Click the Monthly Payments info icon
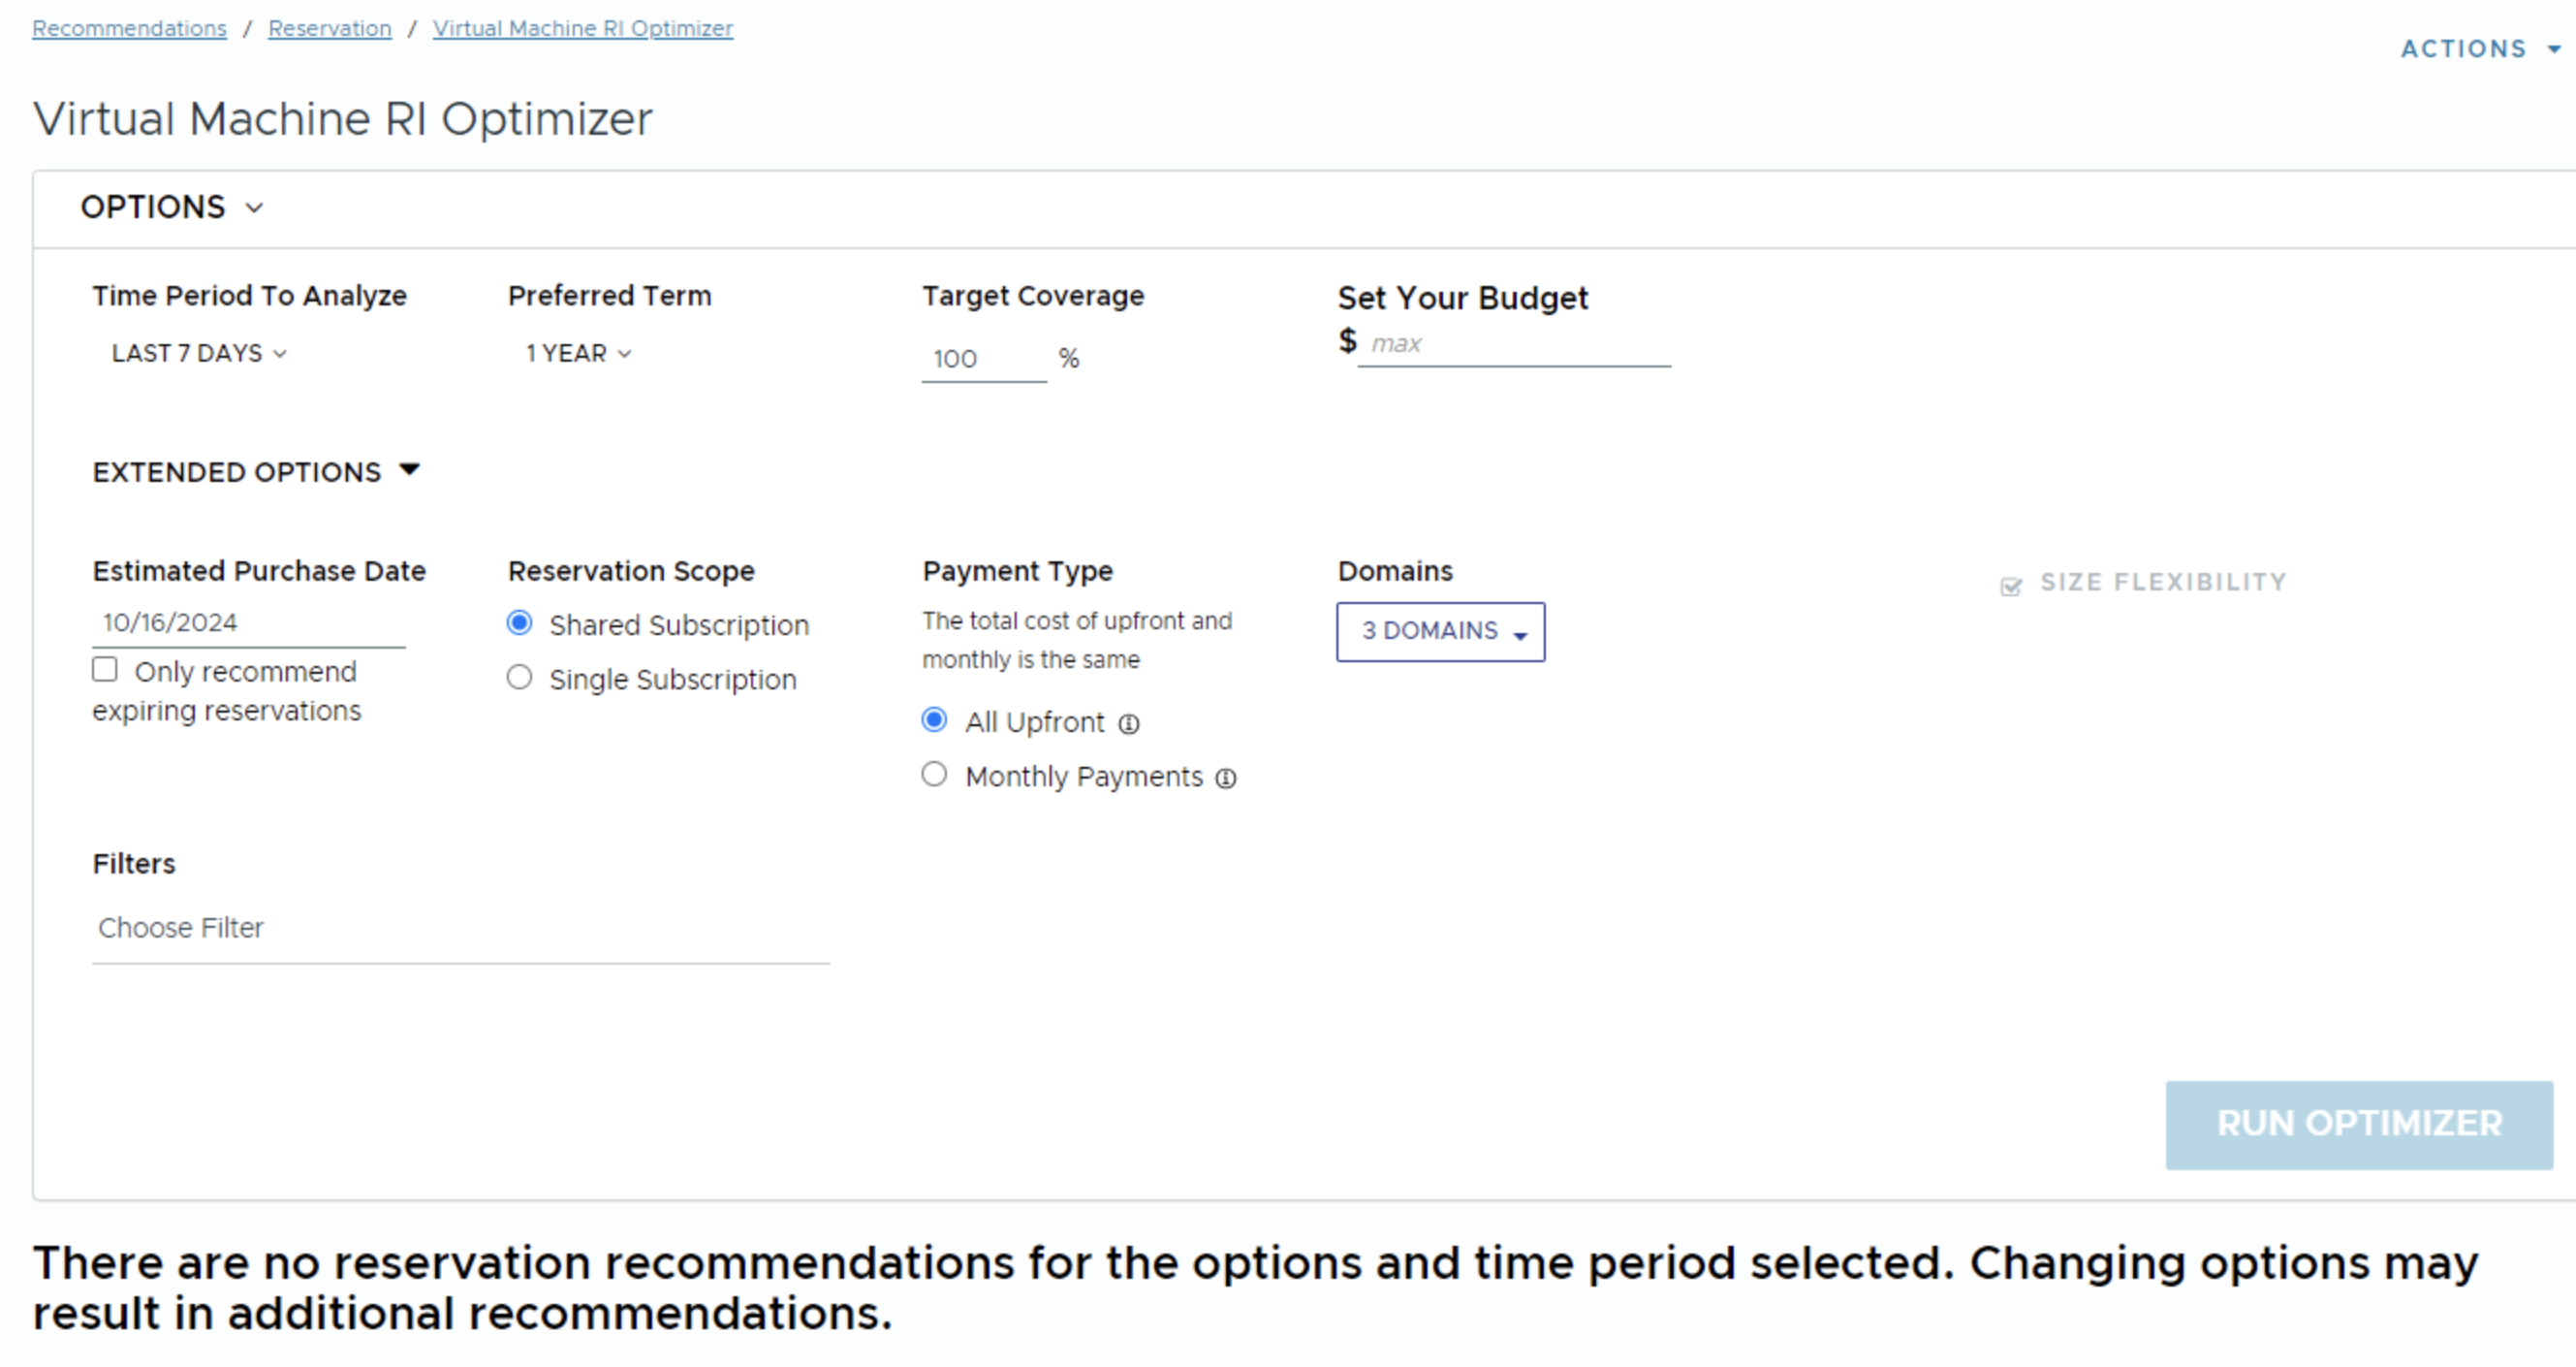The width and height of the screenshot is (2576, 1367). pyautogui.click(x=1225, y=778)
